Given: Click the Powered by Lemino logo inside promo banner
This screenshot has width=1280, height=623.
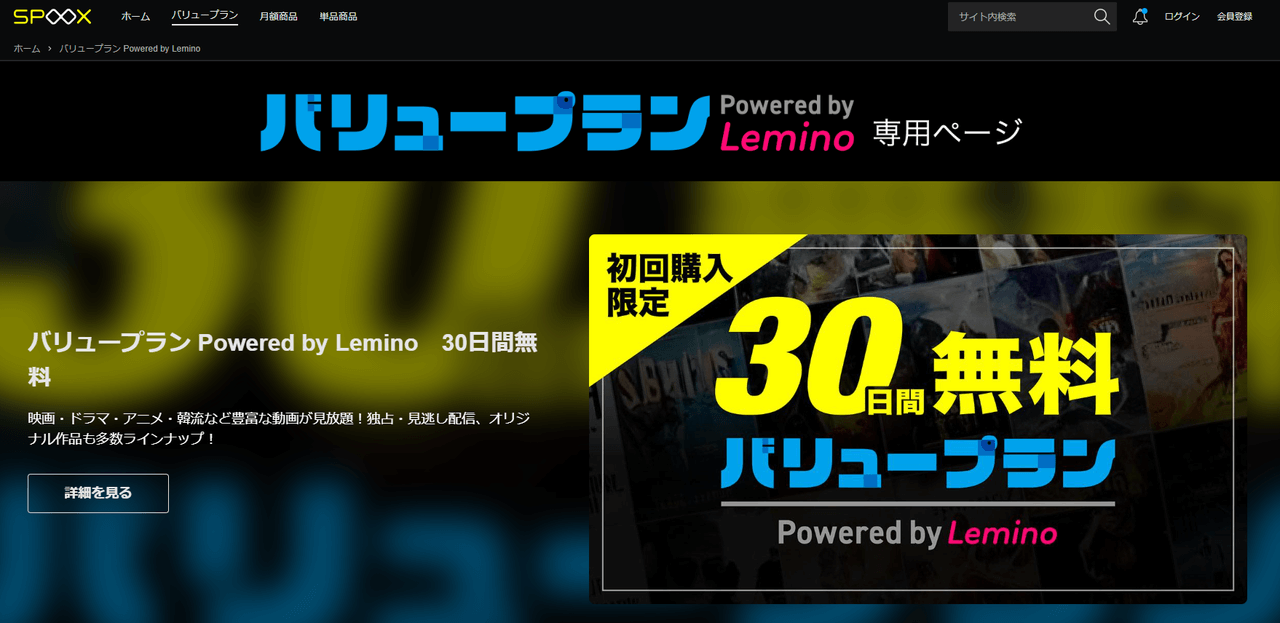Looking at the screenshot, I should coord(917,532).
